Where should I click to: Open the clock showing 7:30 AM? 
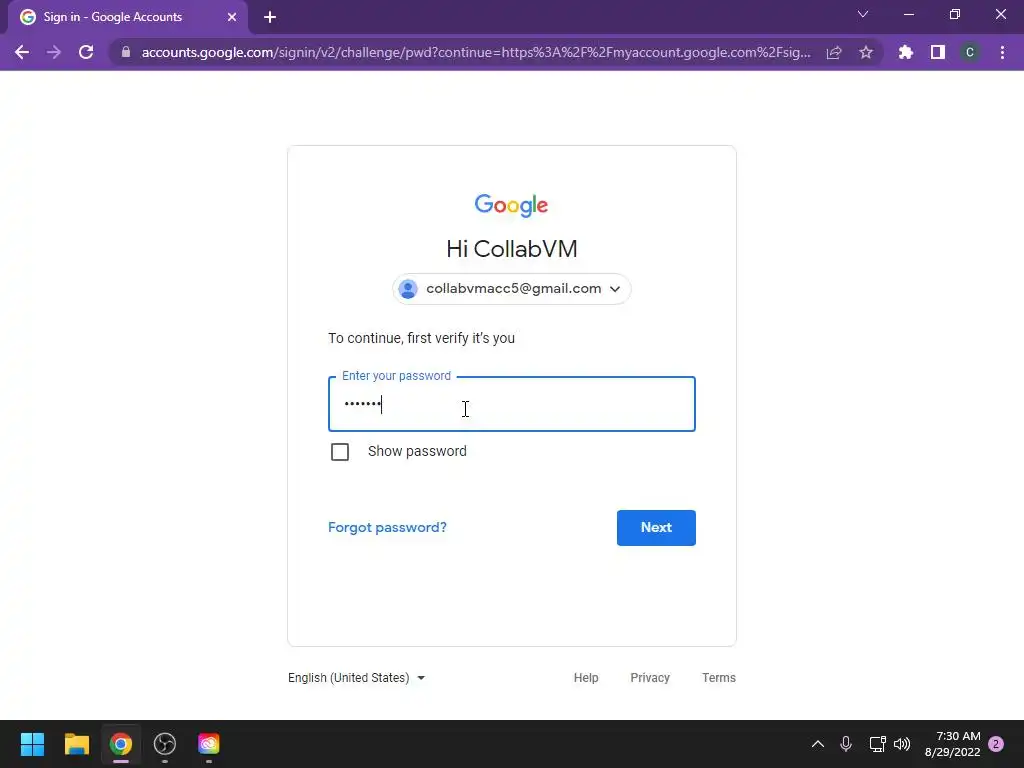[x=952, y=744]
